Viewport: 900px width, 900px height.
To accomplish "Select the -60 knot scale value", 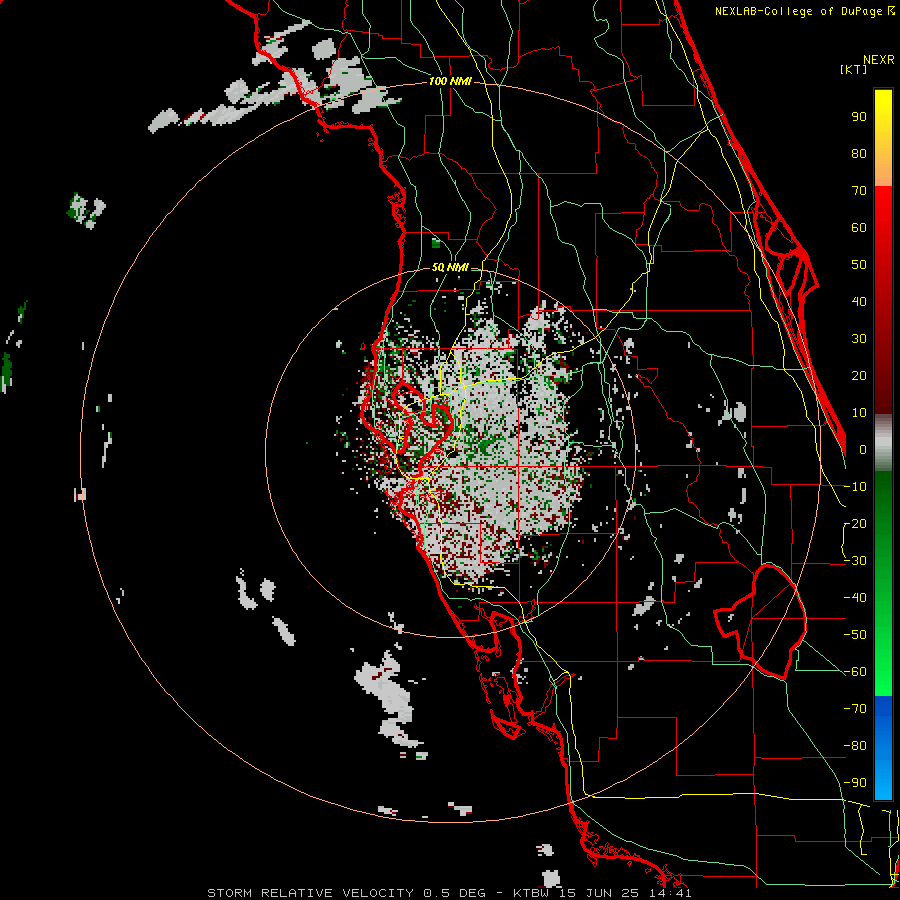I will pos(855,672).
